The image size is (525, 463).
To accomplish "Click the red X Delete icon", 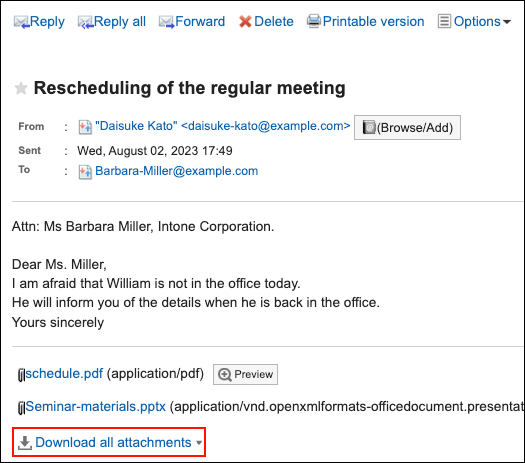I will pos(245,22).
